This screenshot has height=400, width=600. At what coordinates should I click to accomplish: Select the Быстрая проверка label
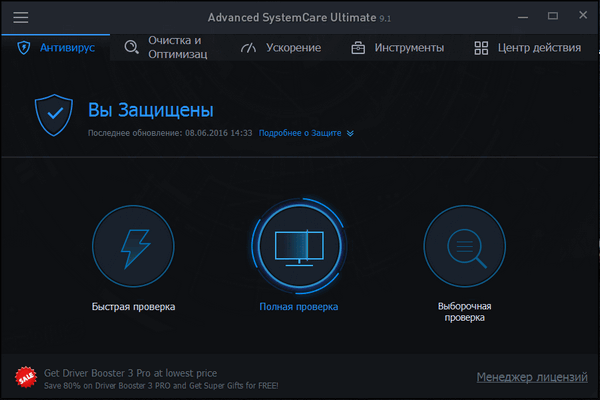tap(133, 306)
